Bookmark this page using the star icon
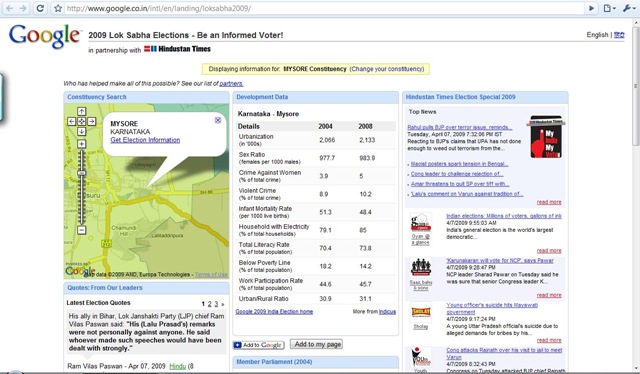Image resolution: width=640 pixels, height=374 pixels. coord(58,8)
